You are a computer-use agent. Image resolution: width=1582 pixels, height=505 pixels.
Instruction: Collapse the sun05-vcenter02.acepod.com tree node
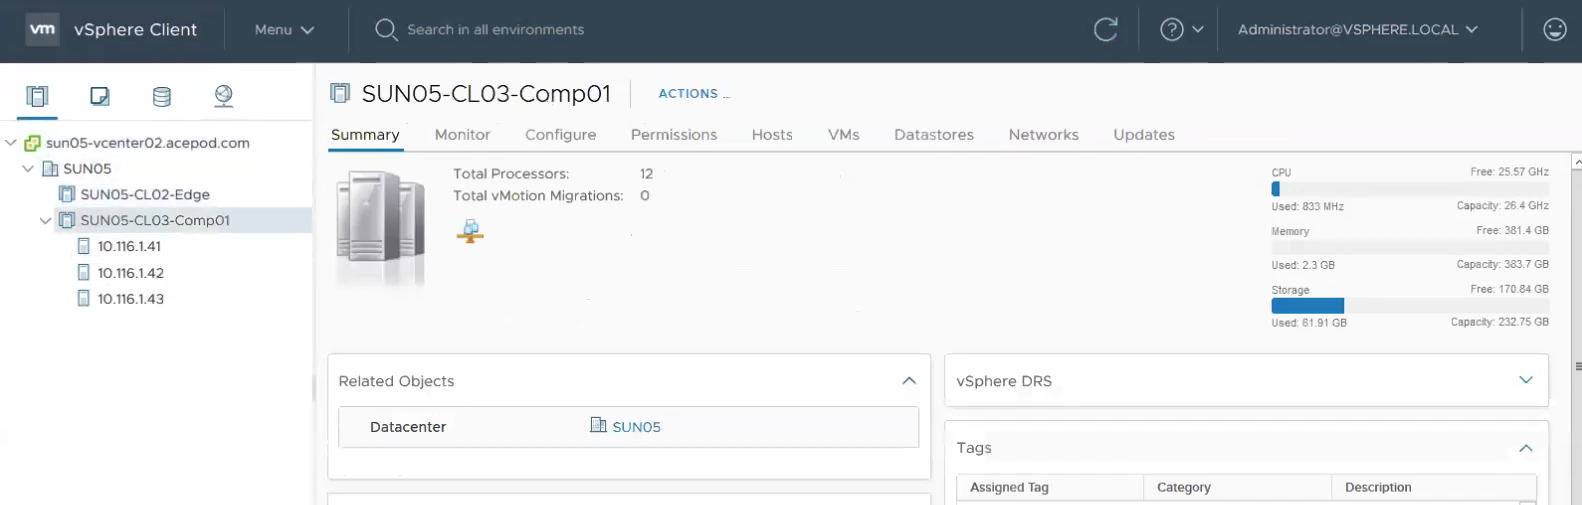tap(11, 143)
